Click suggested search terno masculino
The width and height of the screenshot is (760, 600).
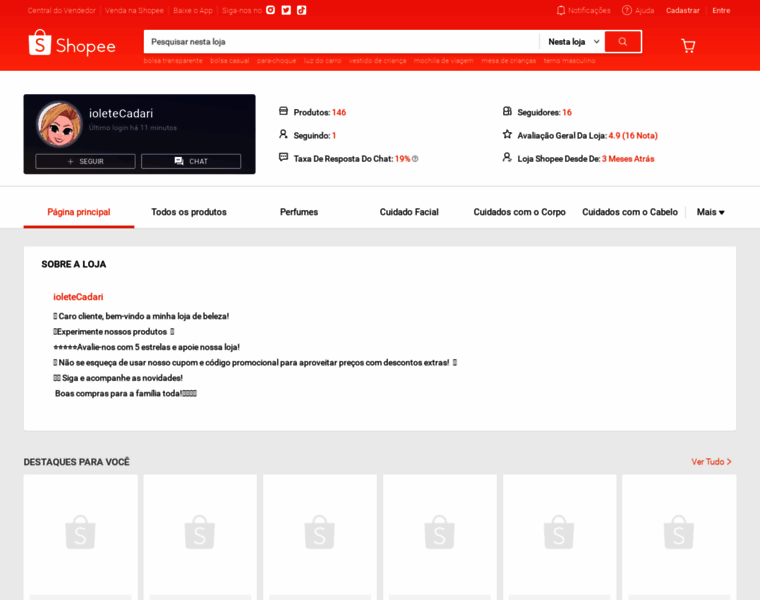coord(569,61)
